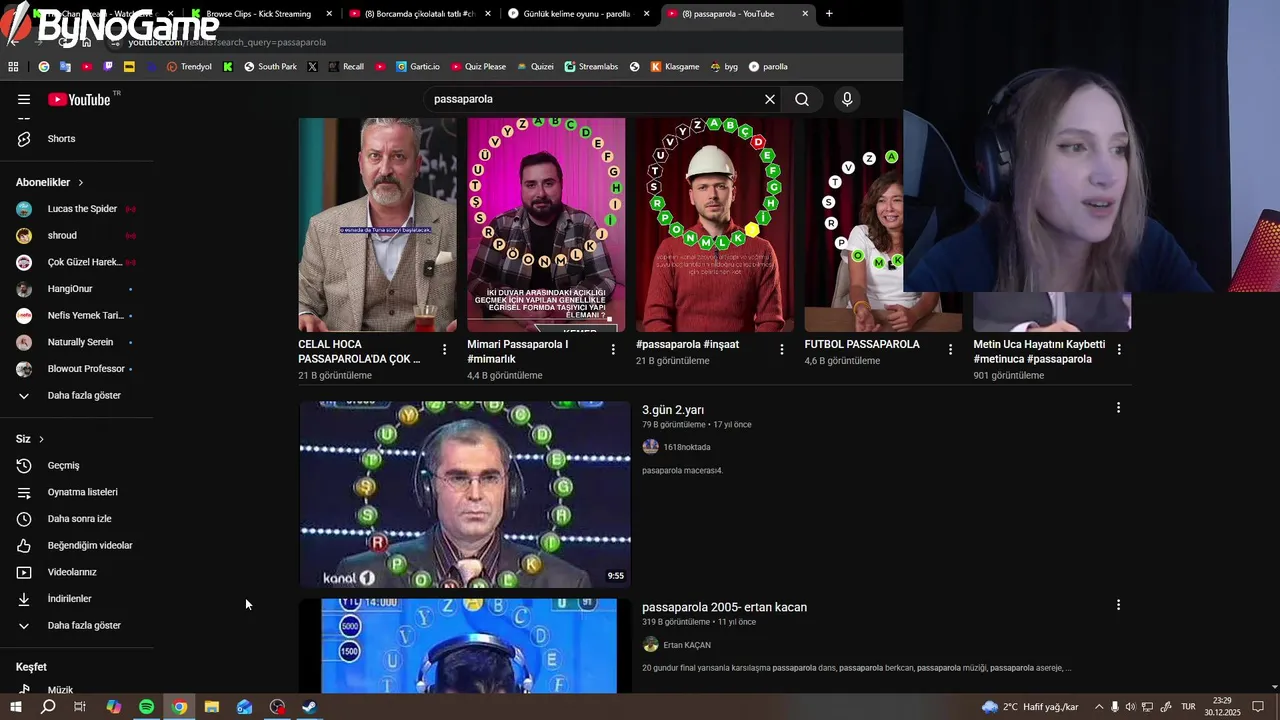Click the browser address bar URL

click(227, 42)
